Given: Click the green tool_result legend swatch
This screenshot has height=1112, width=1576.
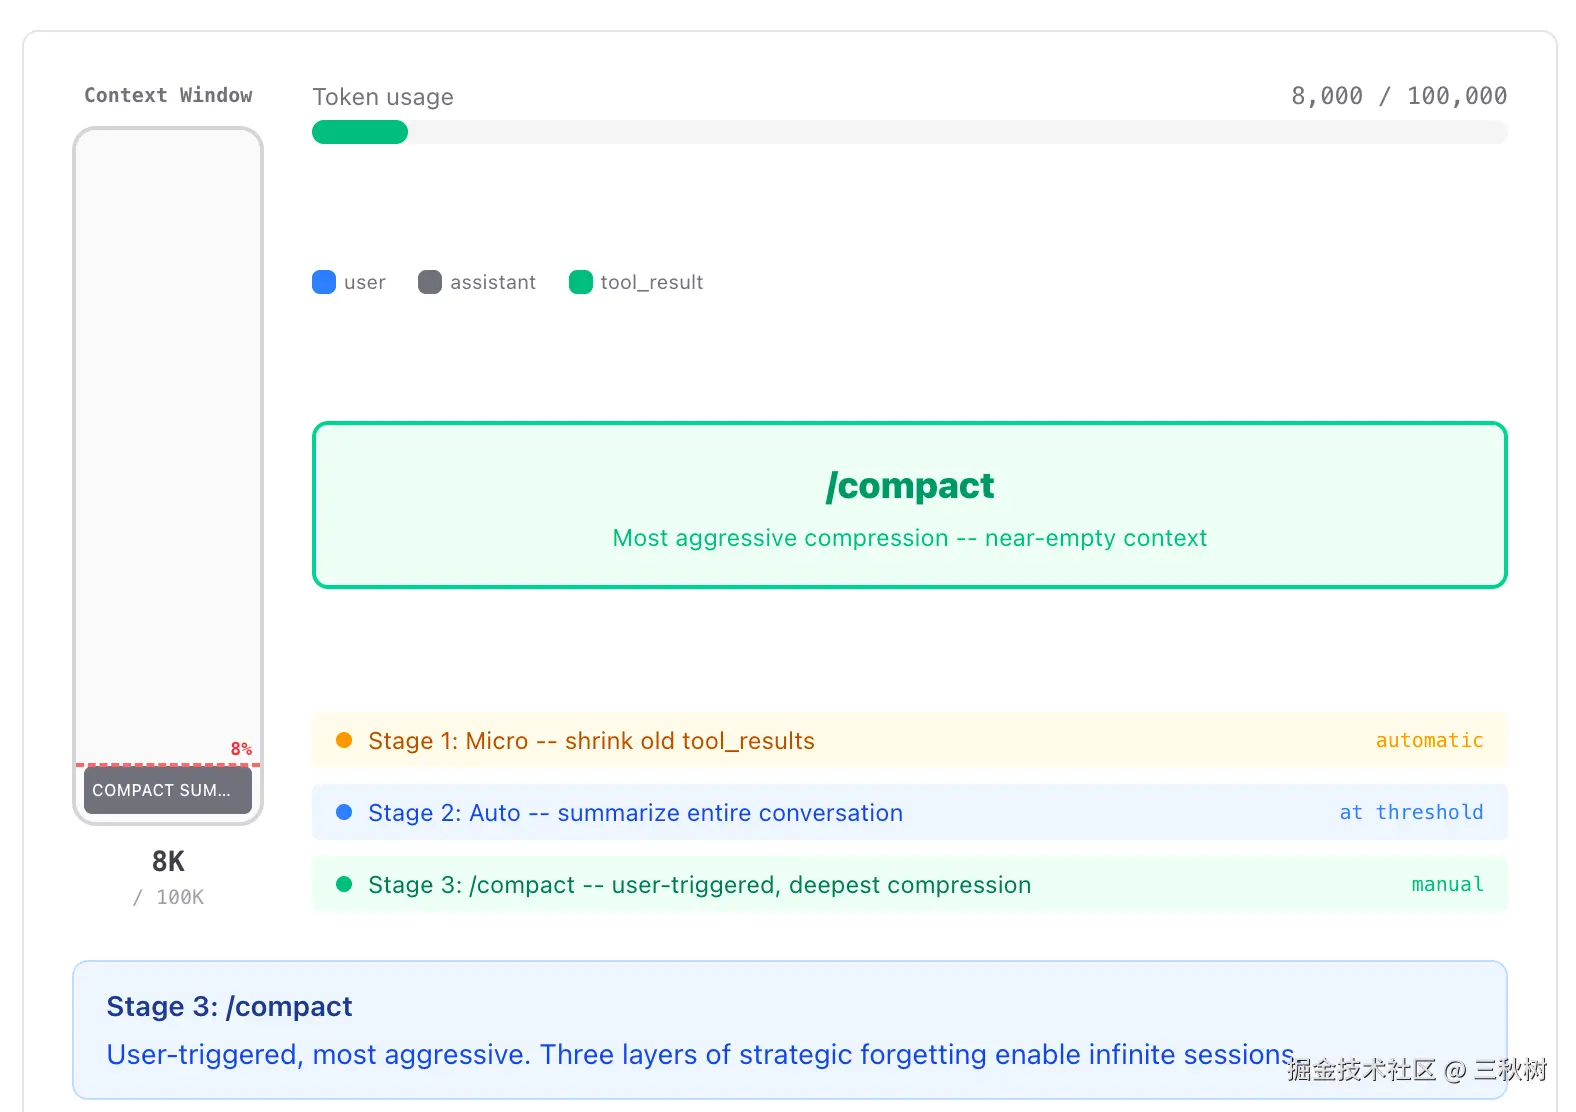Looking at the screenshot, I should click(x=581, y=282).
